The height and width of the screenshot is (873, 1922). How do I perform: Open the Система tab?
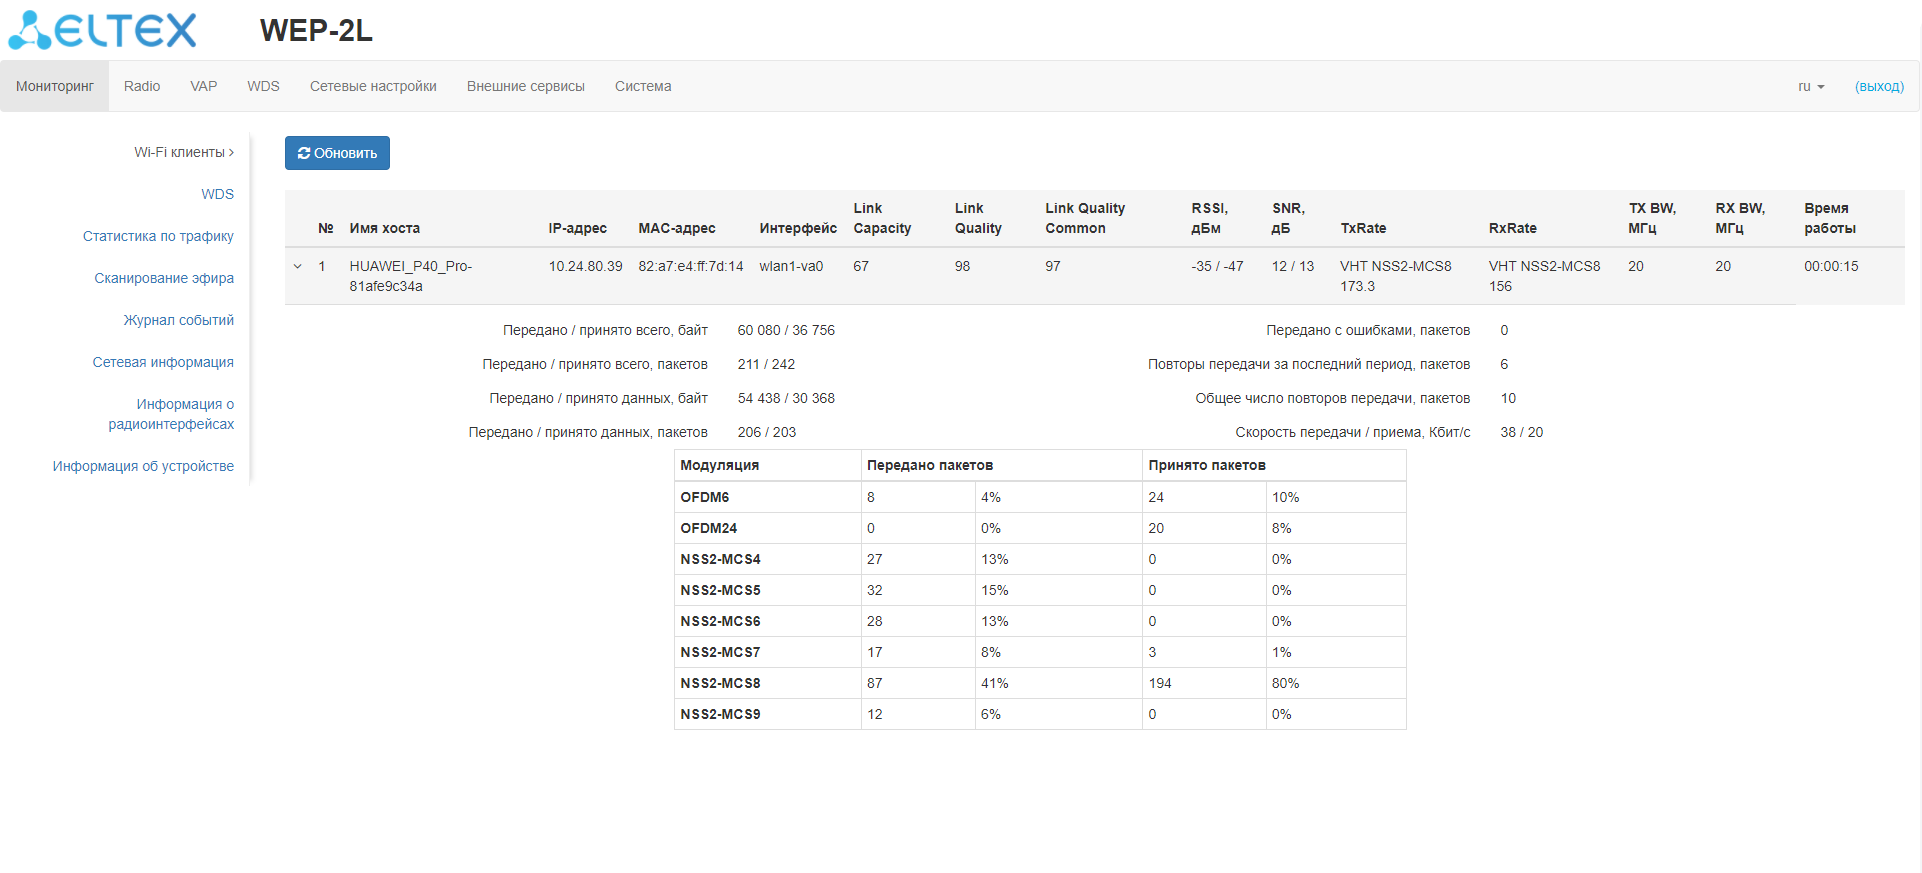click(x=643, y=87)
